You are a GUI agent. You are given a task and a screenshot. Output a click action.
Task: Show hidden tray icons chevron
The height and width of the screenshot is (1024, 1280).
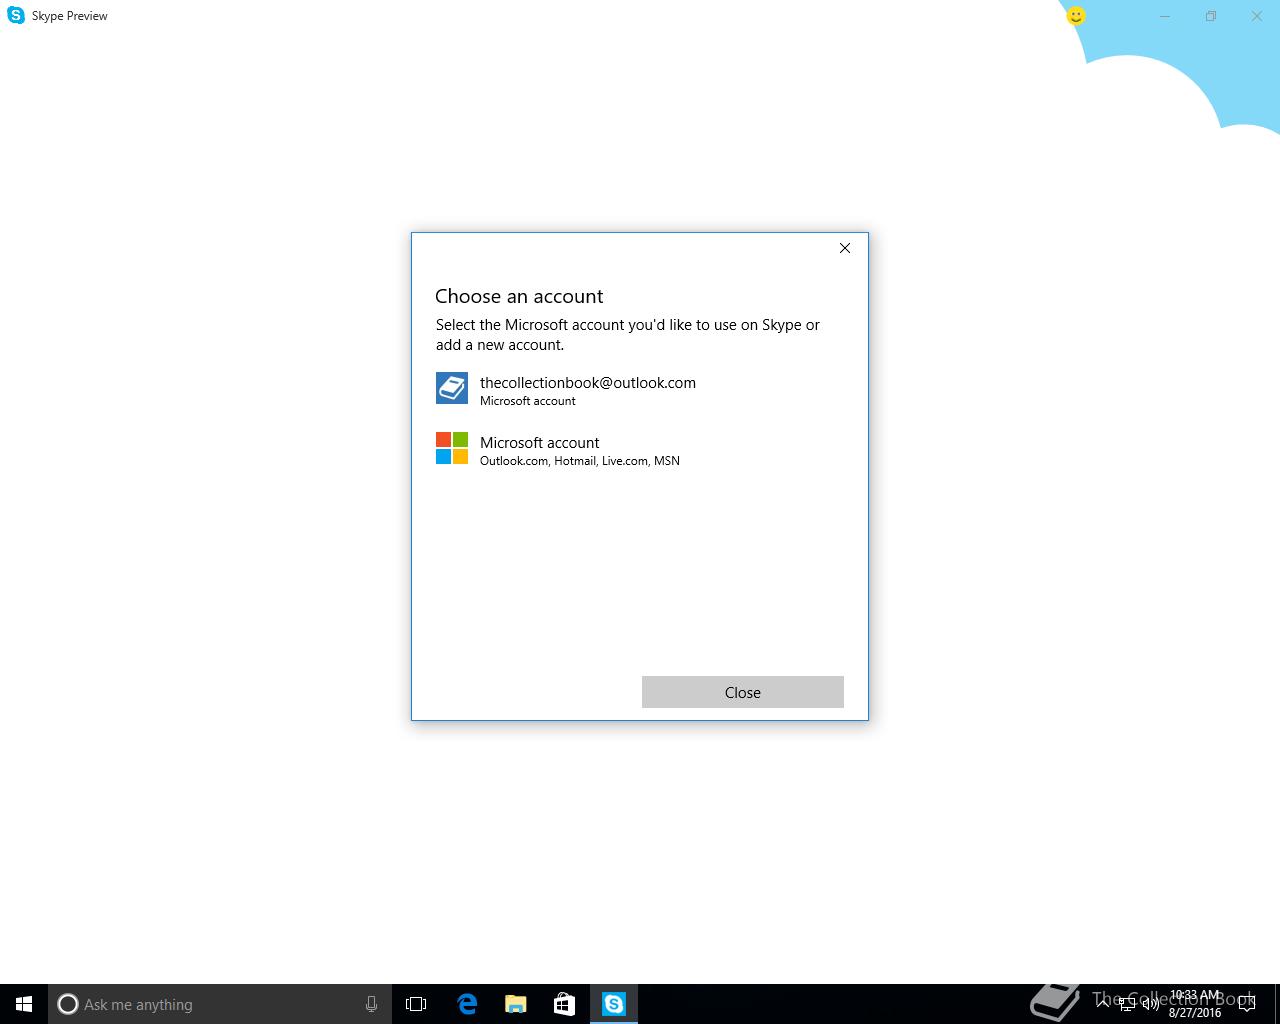pyautogui.click(x=1104, y=1004)
